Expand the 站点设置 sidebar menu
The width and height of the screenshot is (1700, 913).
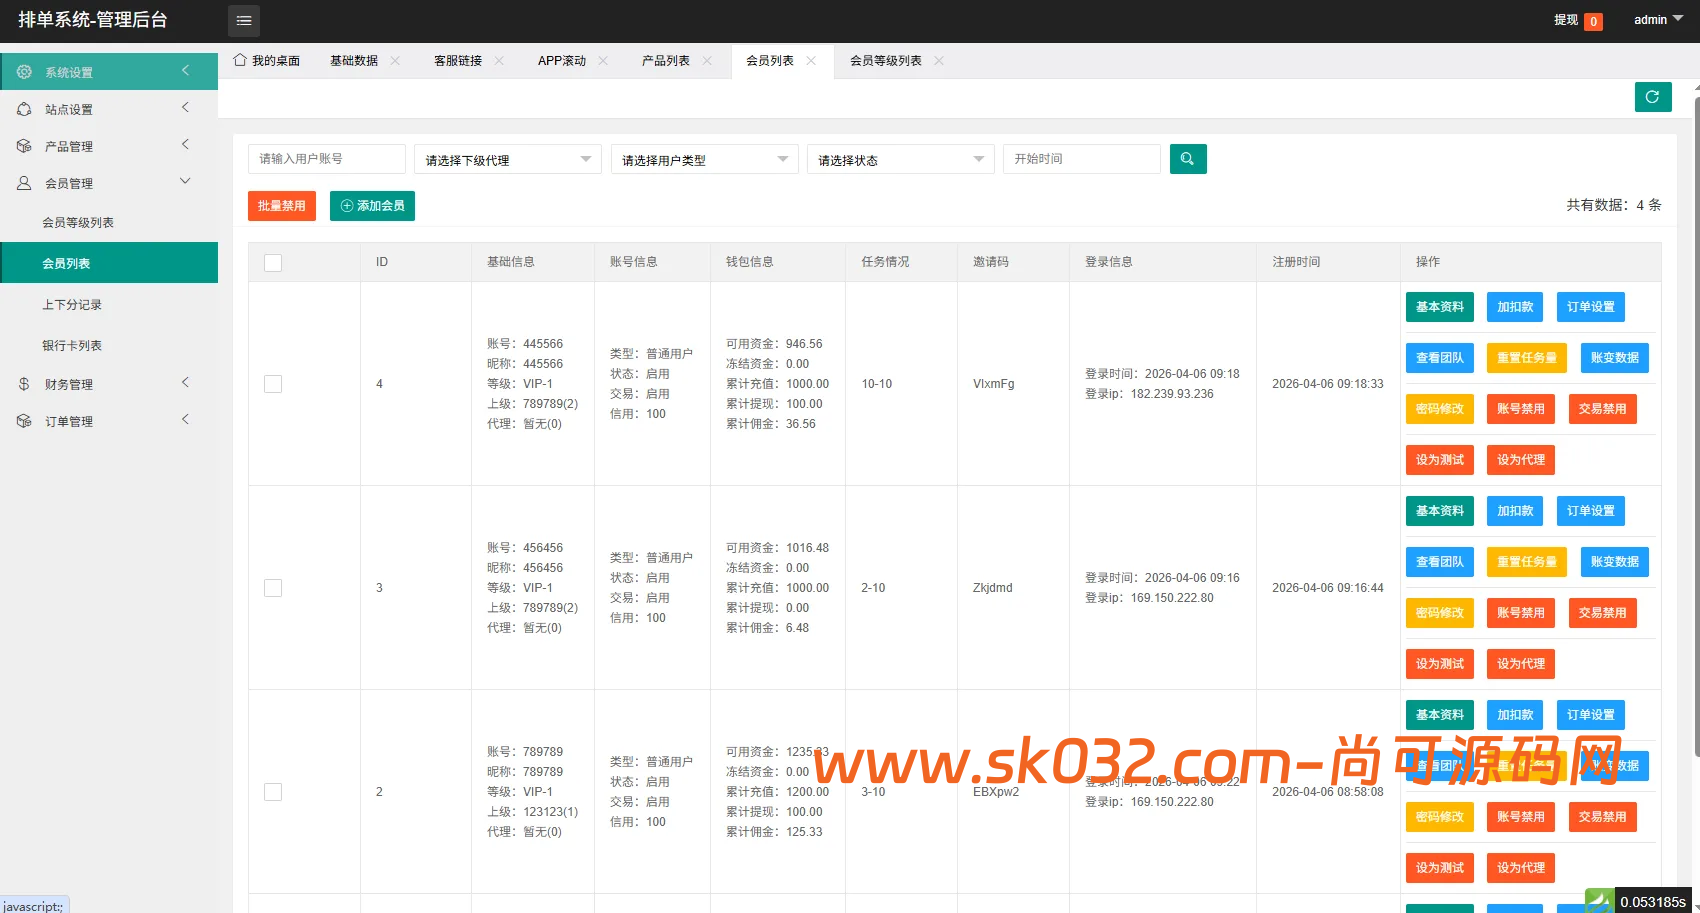109,109
